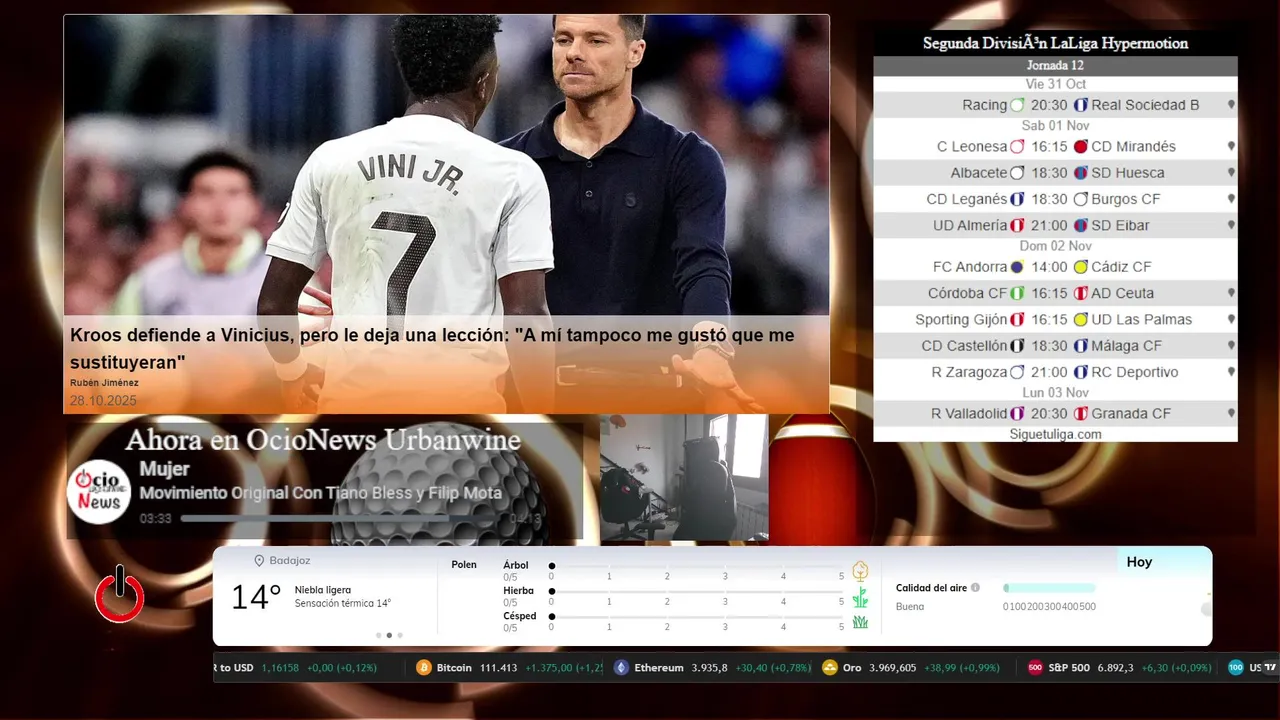
Task: Click the Cádiz CF yellow team badge
Action: pyautogui.click(x=1080, y=267)
